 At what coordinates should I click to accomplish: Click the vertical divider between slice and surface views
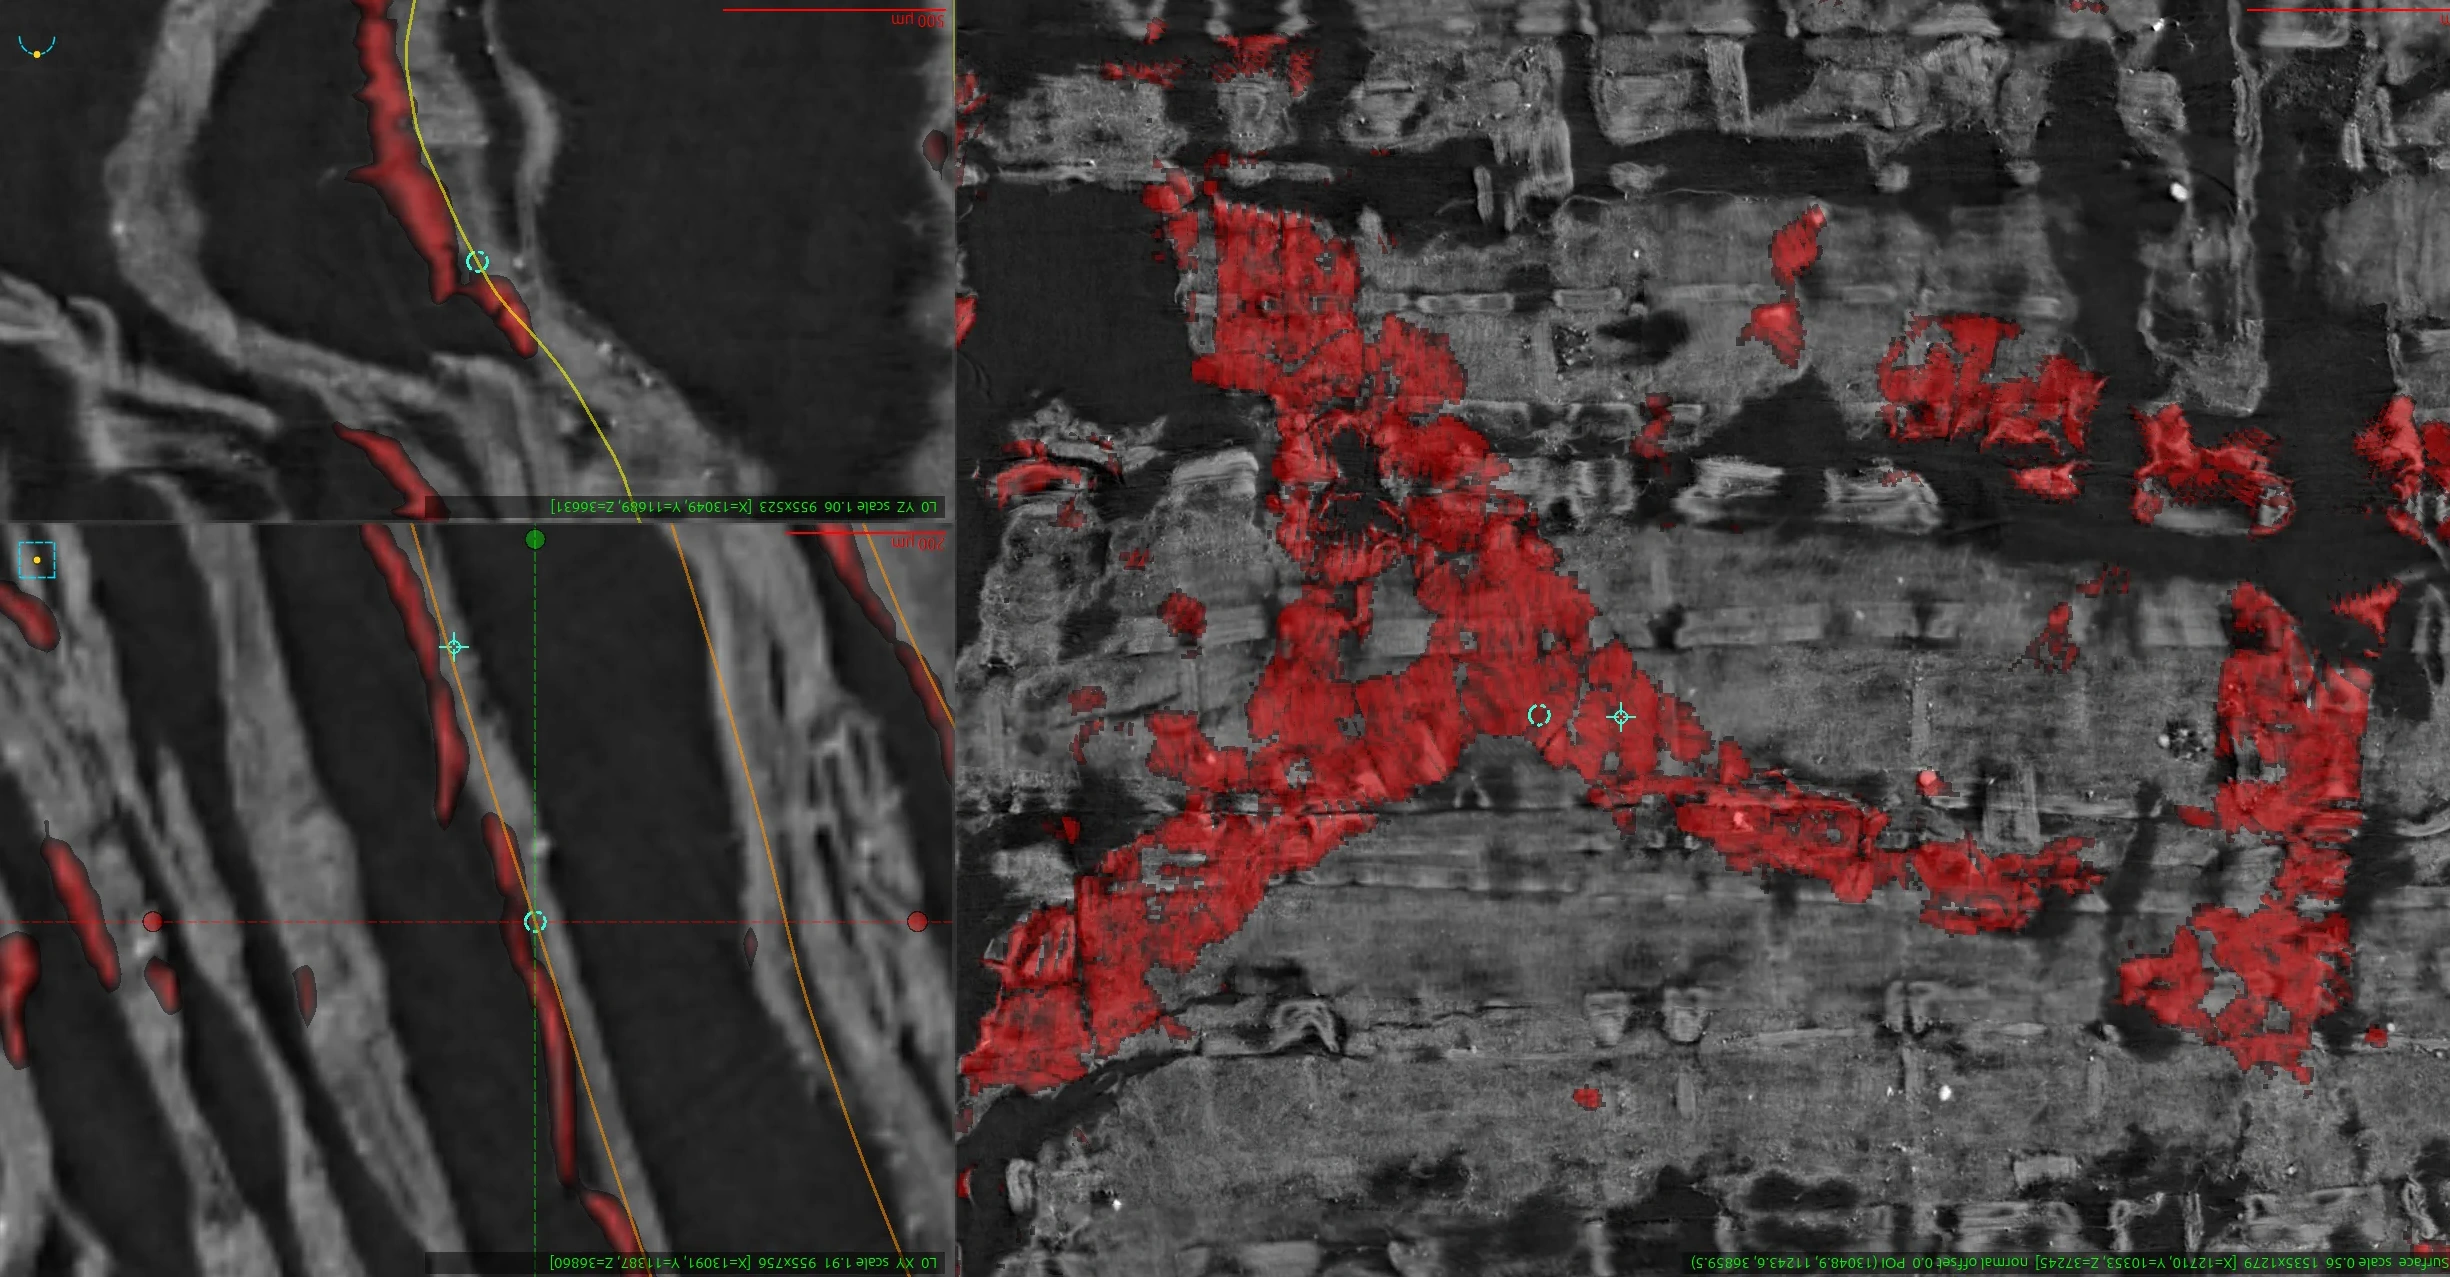(955, 638)
